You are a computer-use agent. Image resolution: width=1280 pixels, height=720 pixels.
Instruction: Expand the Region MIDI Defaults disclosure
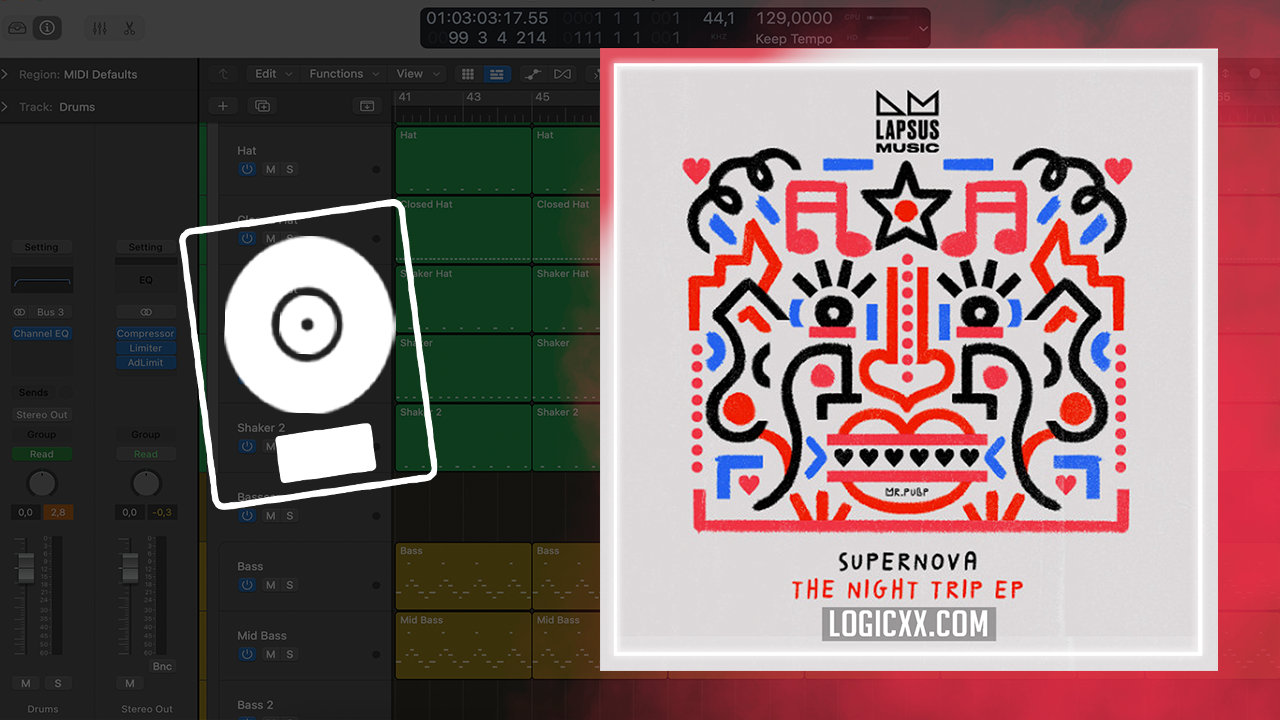click(x=6, y=75)
